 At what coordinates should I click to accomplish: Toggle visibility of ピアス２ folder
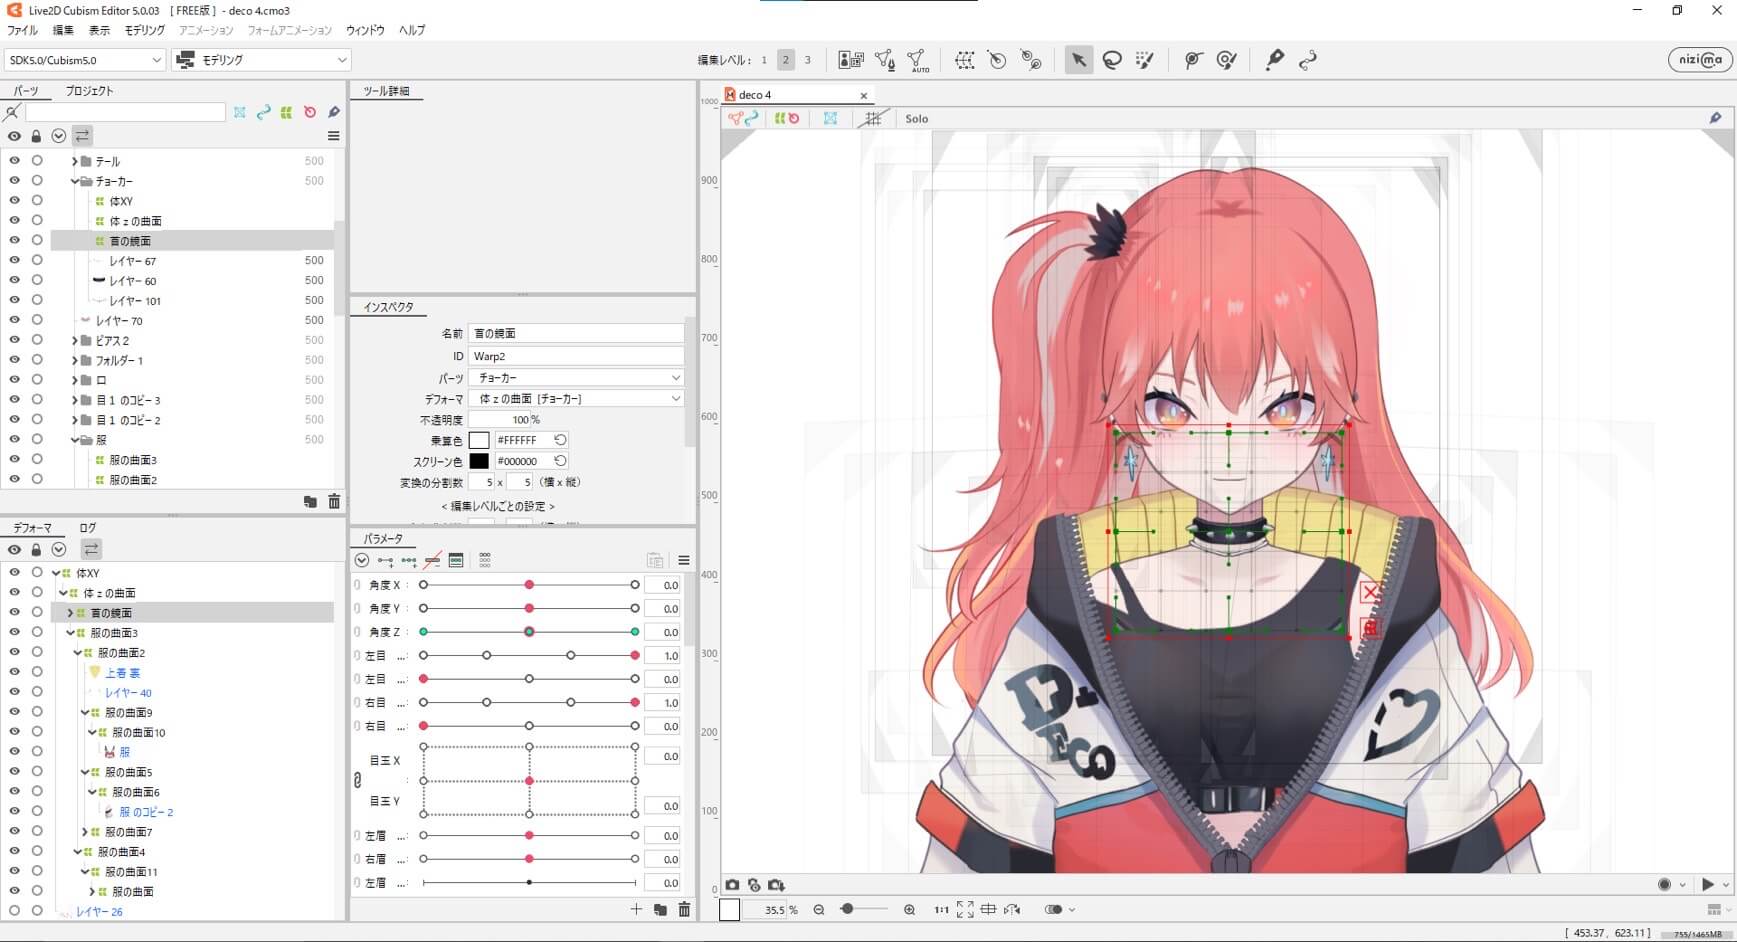(x=14, y=340)
